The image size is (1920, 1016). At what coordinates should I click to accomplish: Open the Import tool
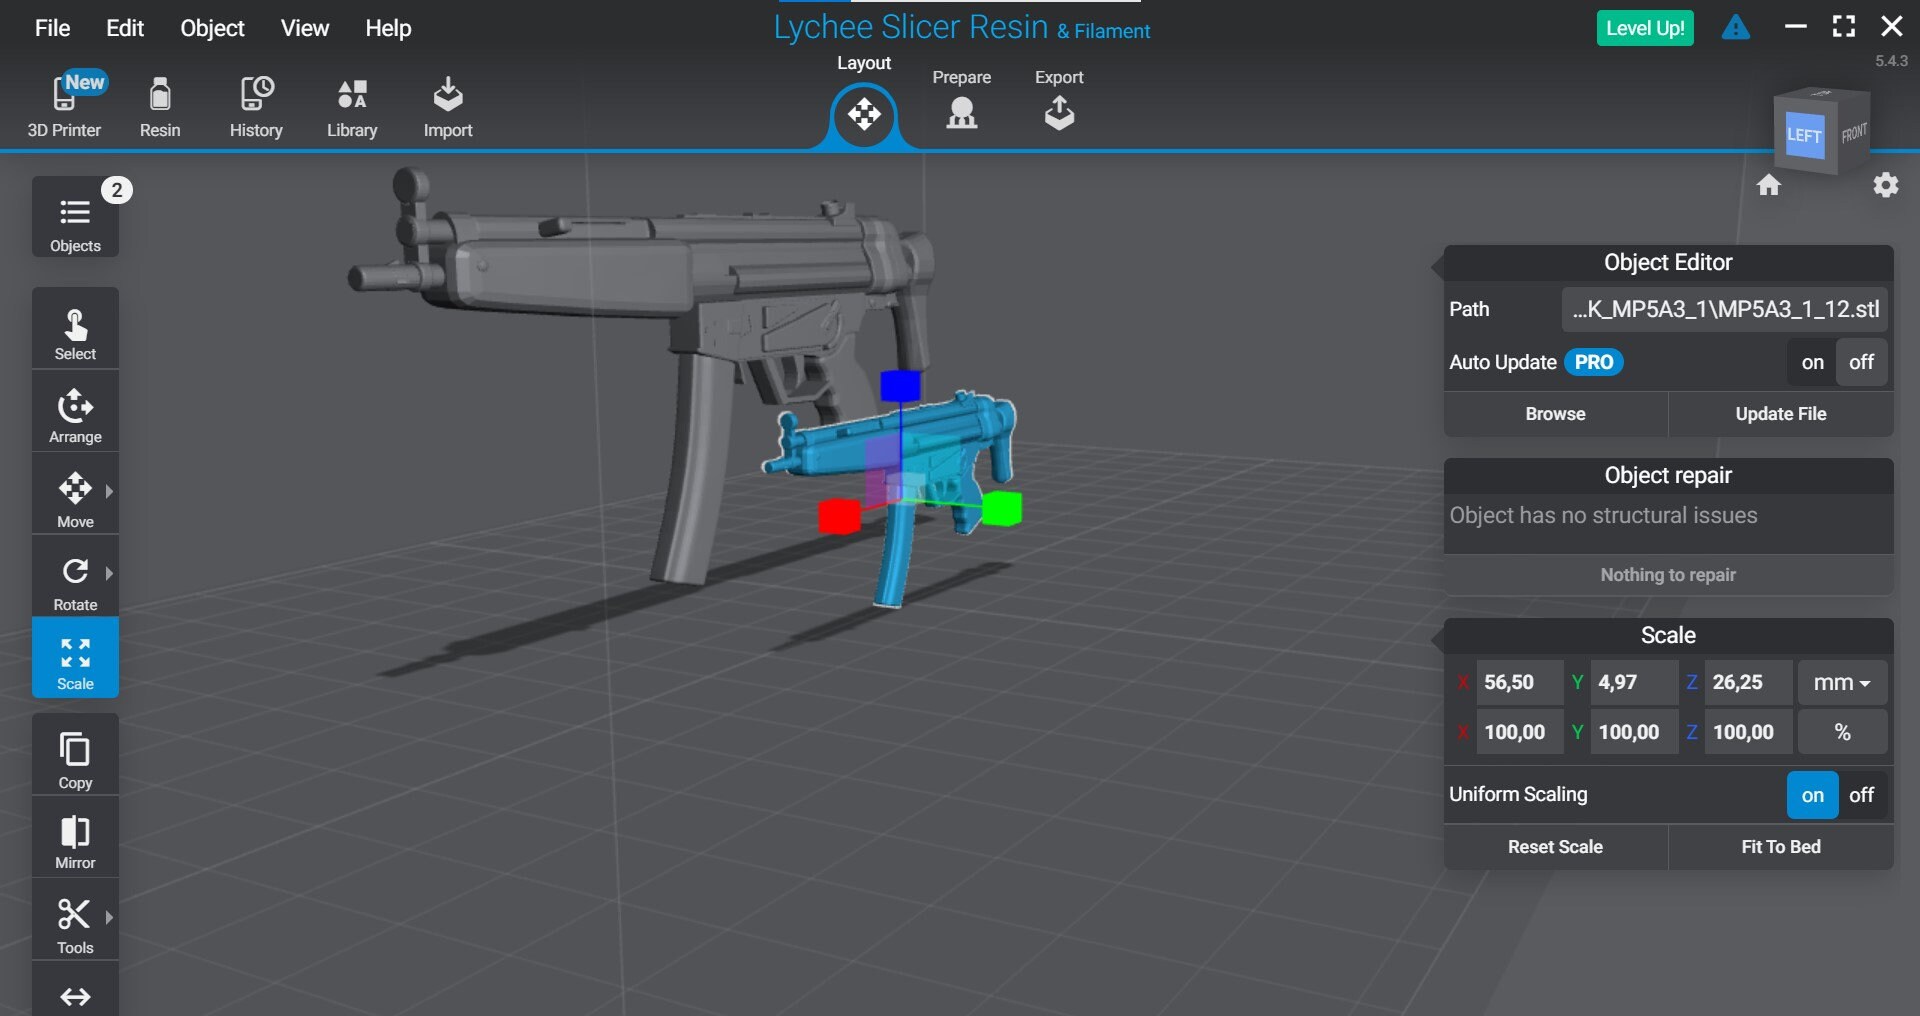[448, 106]
